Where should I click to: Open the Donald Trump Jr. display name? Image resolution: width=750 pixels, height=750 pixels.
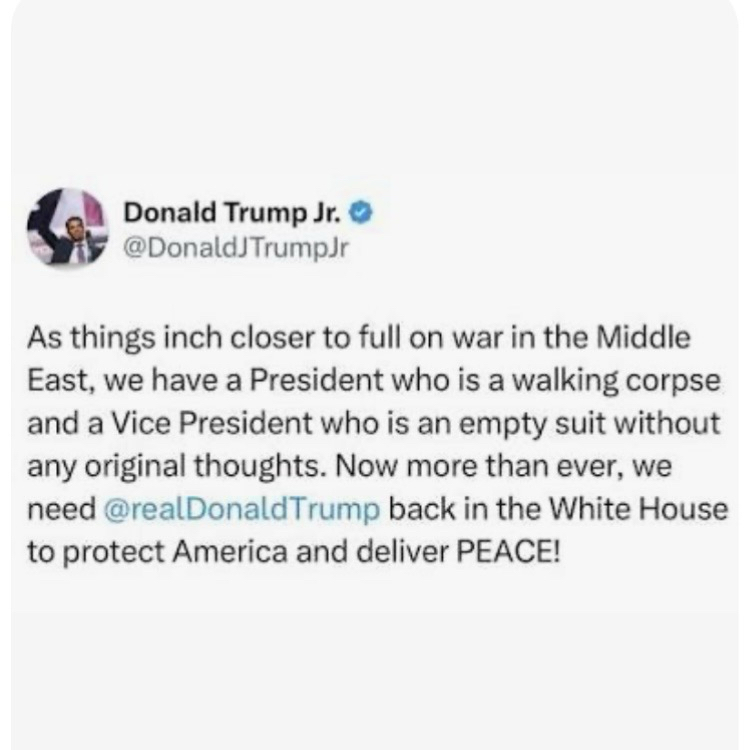pos(232,212)
